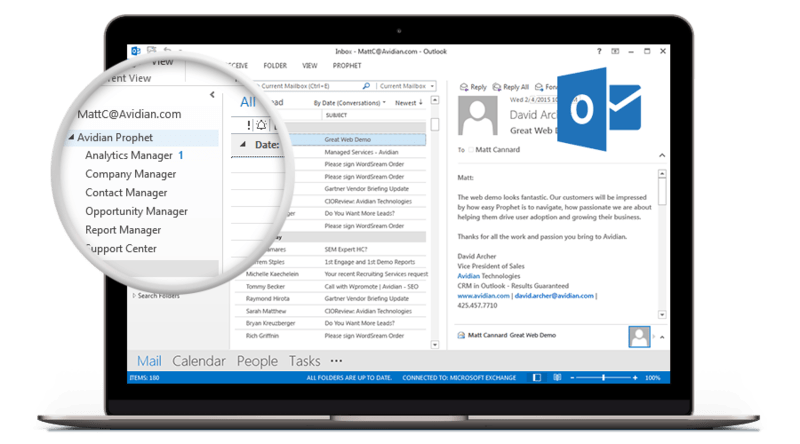This screenshot has height=444, width=800.
Task: Click the Avidian link in signature
Action: pos(468,276)
